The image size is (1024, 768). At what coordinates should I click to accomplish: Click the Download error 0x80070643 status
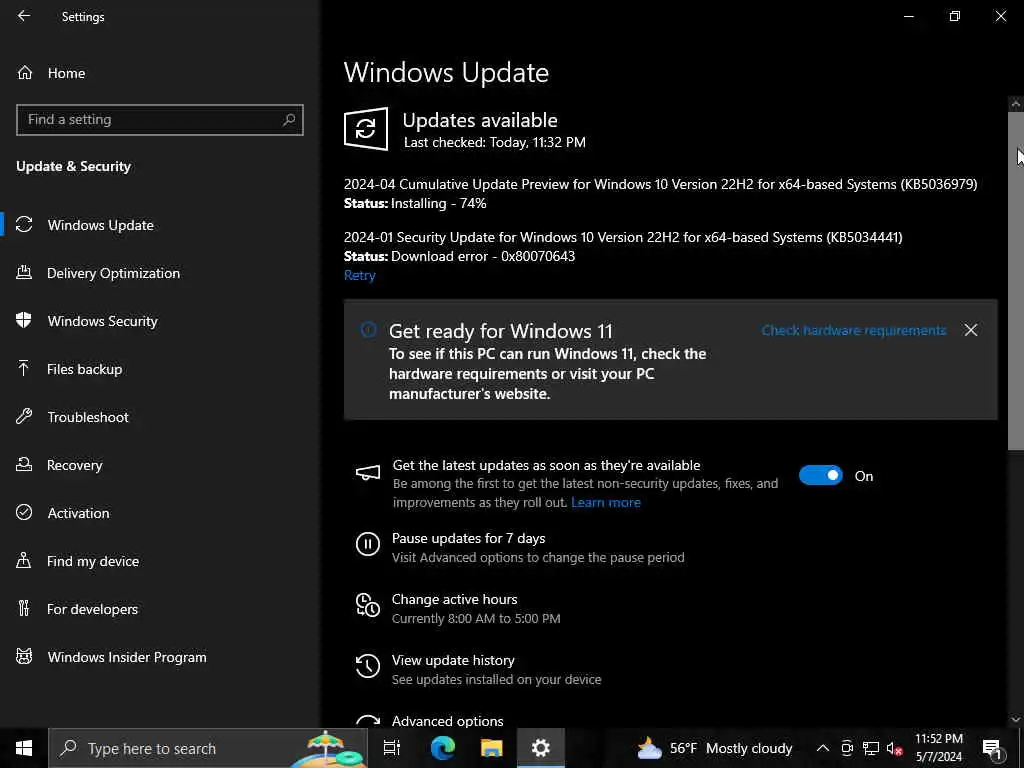pyautogui.click(x=483, y=256)
